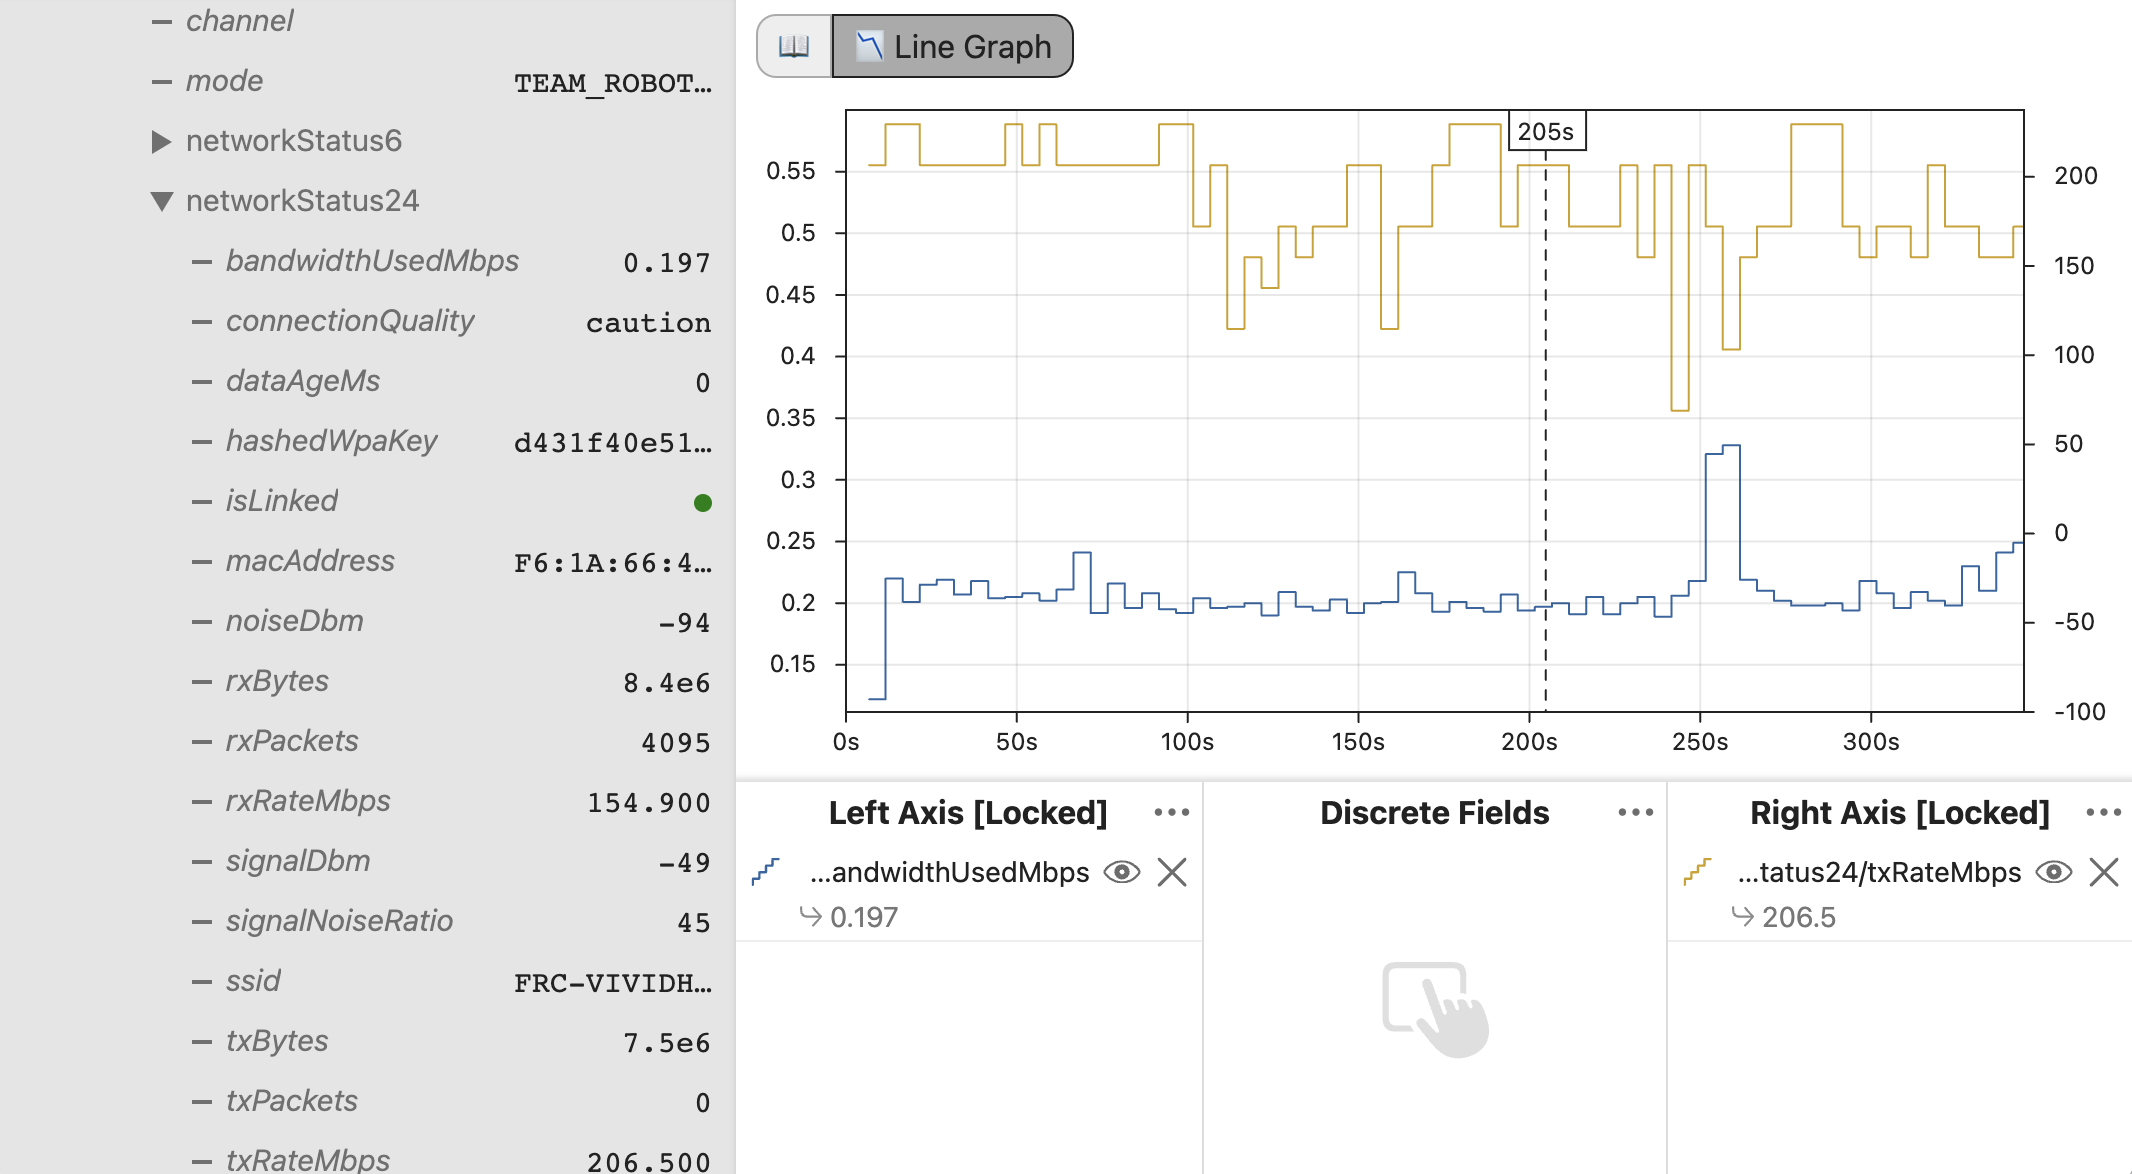Open the Discrete Fields options menu
The height and width of the screenshot is (1174, 2132).
pos(1636,812)
